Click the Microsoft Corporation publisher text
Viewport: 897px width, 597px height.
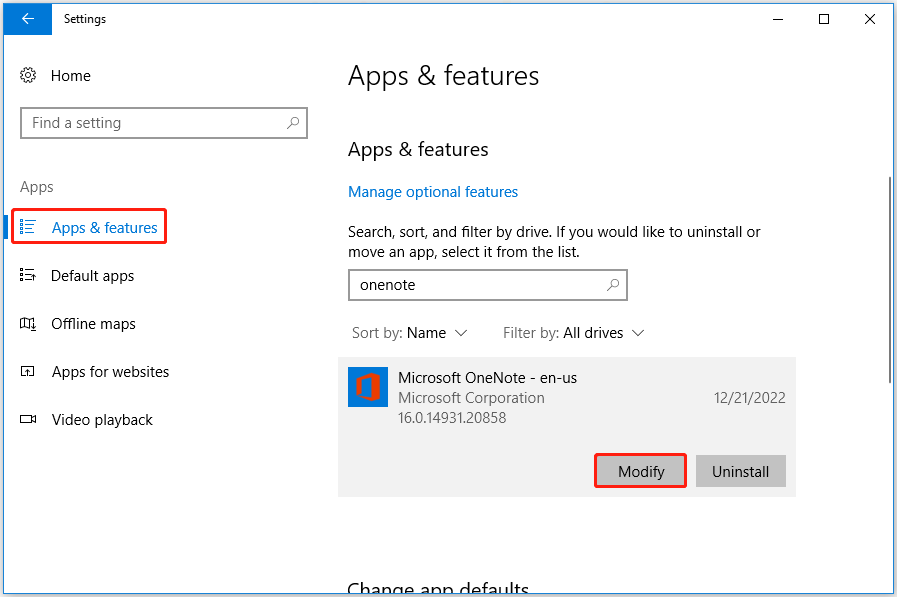tap(471, 397)
